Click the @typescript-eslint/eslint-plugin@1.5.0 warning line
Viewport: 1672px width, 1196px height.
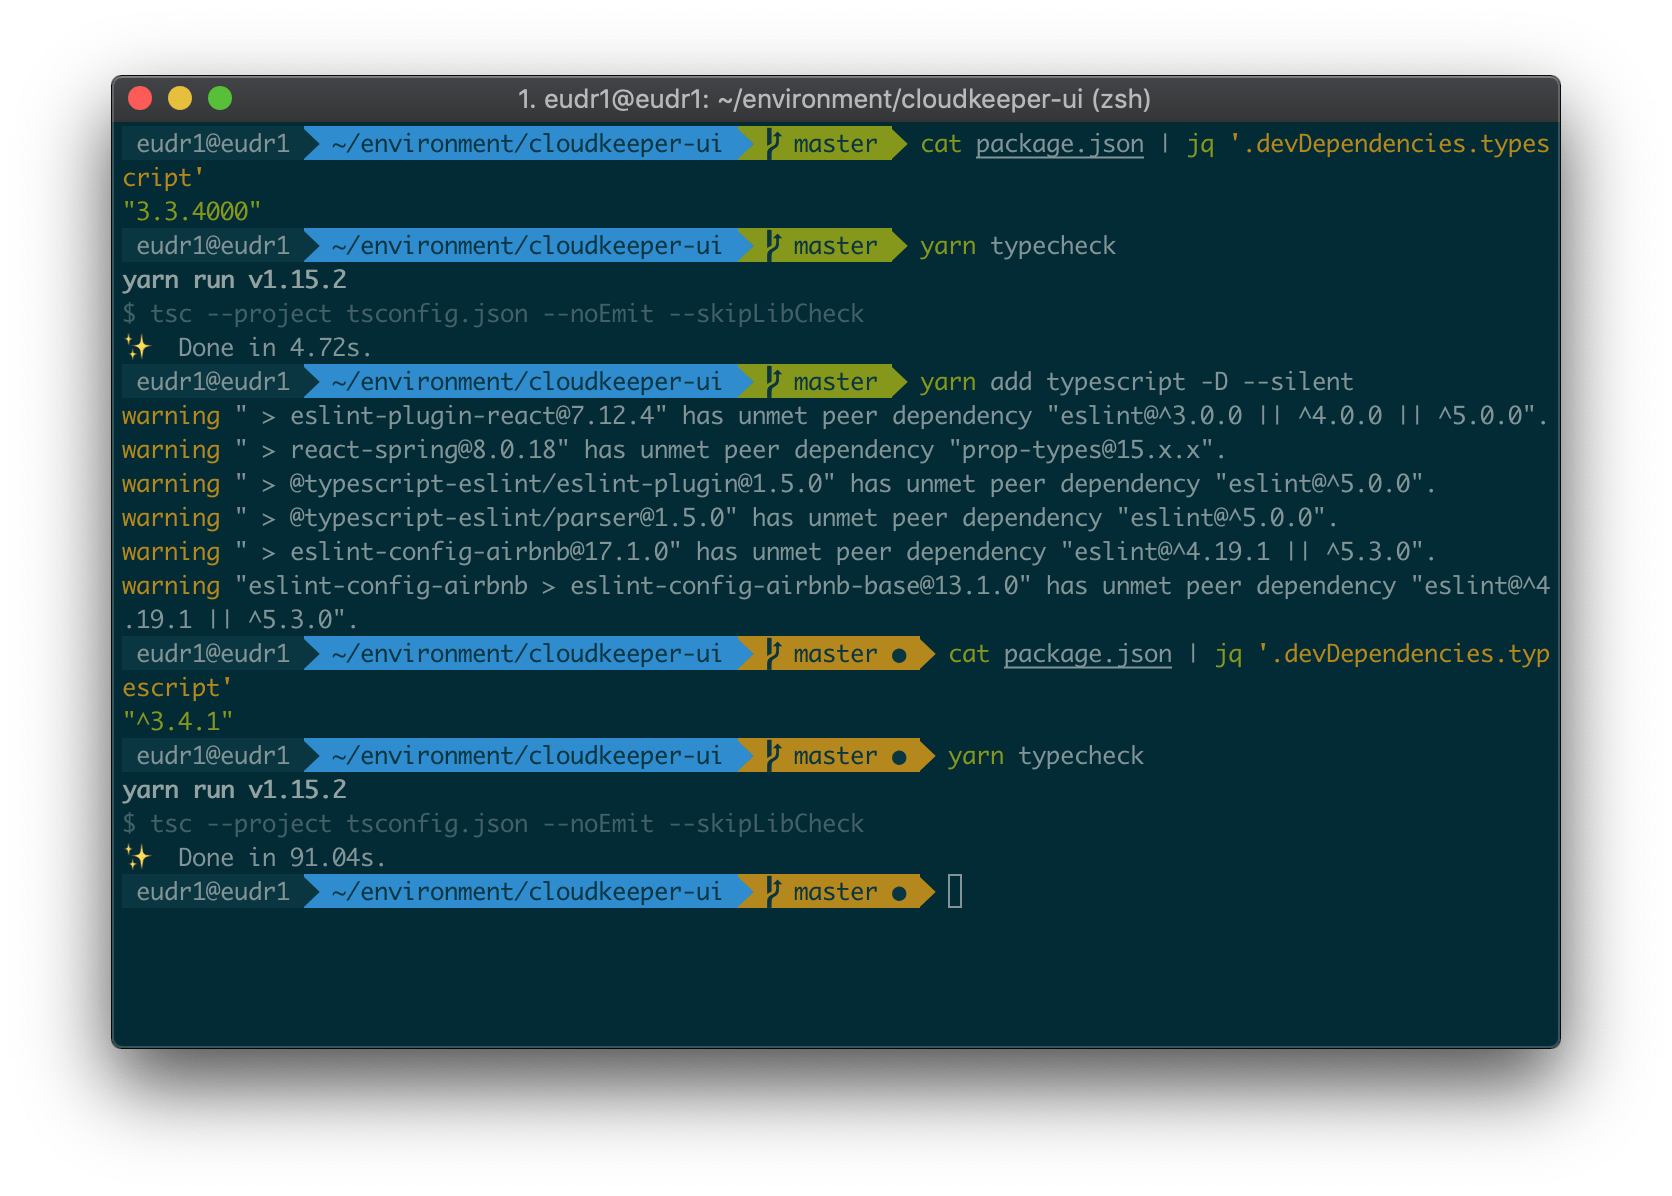click(x=779, y=484)
